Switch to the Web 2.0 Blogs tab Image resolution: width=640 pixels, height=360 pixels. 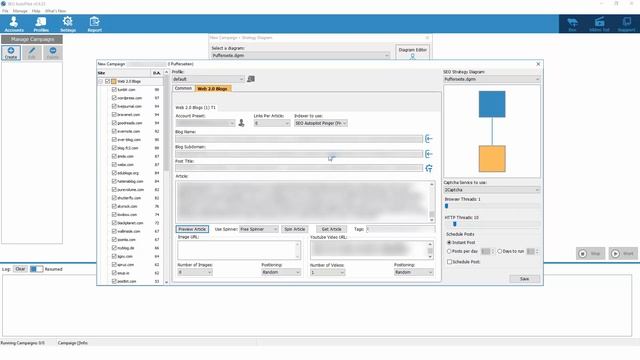point(213,89)
